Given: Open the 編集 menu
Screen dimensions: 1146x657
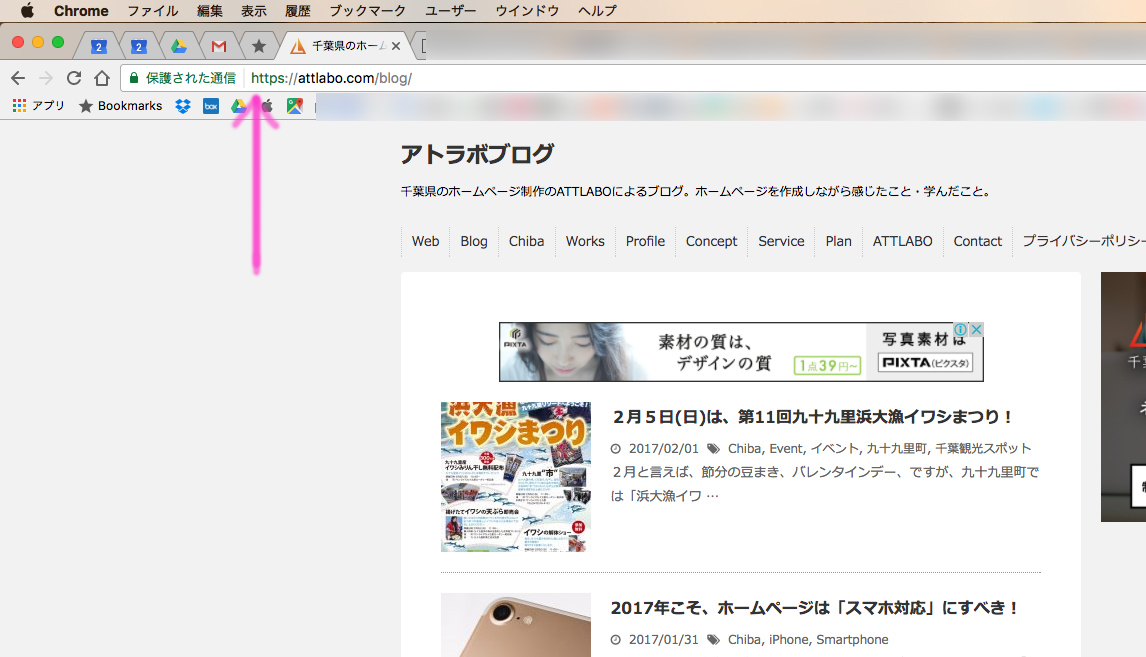Looking at the screenshot, I should 210,11.
